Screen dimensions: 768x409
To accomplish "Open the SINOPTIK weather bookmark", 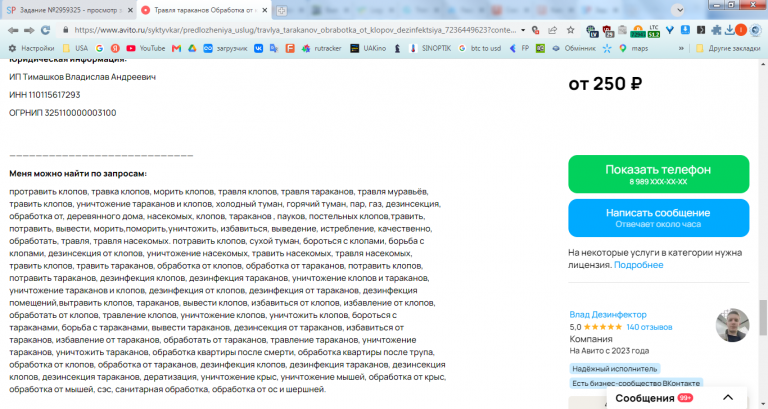I will tap(430, 48).
